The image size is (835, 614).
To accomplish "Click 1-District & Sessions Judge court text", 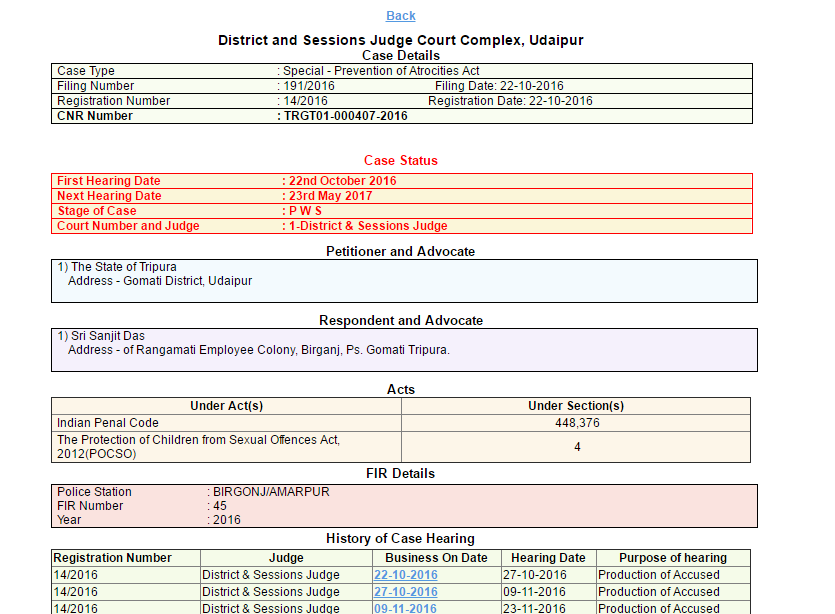I will [368, 226].
